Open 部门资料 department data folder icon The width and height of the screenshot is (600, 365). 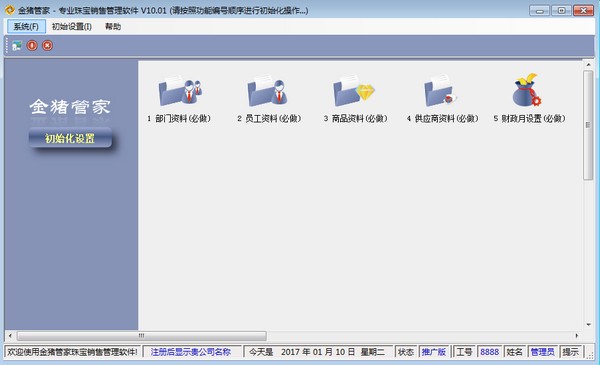pos(180,92)
